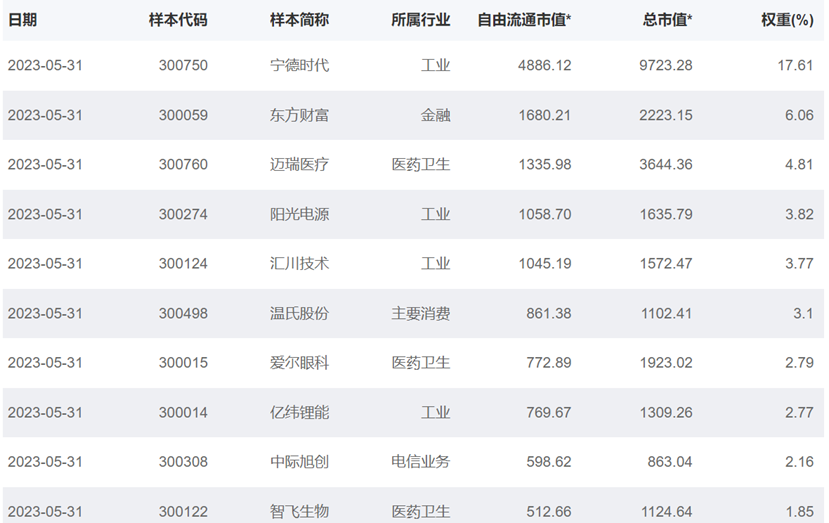829x523 pixels.
Task: Select stock code 300059
Action: click(183, 115)
